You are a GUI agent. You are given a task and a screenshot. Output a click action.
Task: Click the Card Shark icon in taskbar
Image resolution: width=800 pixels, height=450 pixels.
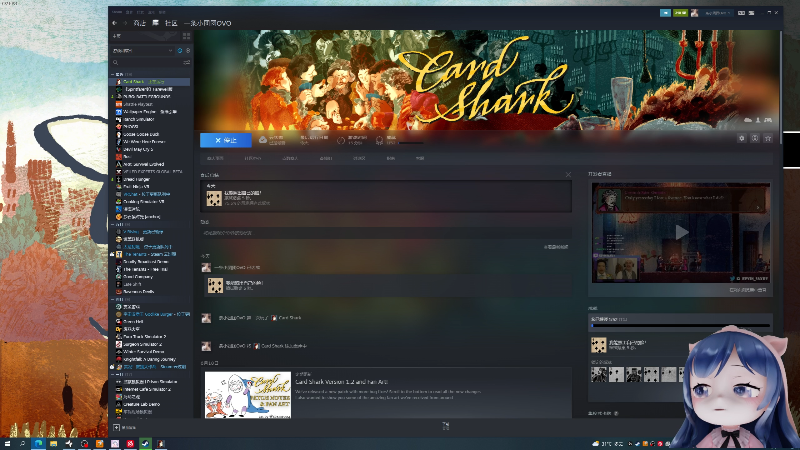pyautogui.click(x=160, y=444)
